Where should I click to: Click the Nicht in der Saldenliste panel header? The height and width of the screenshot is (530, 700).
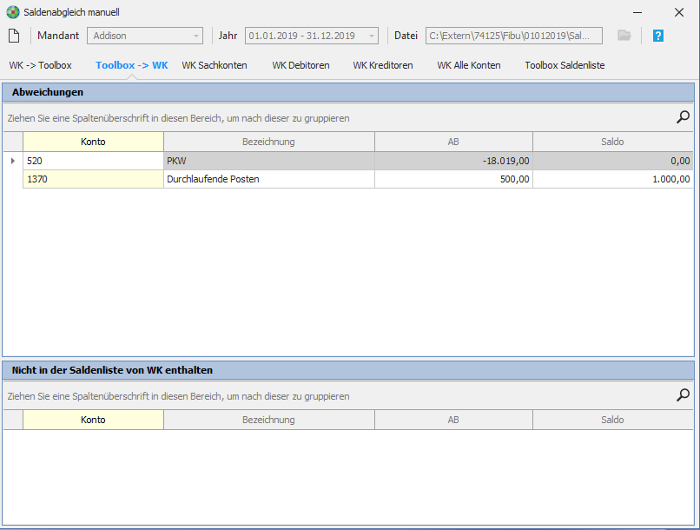pos(348,371)
